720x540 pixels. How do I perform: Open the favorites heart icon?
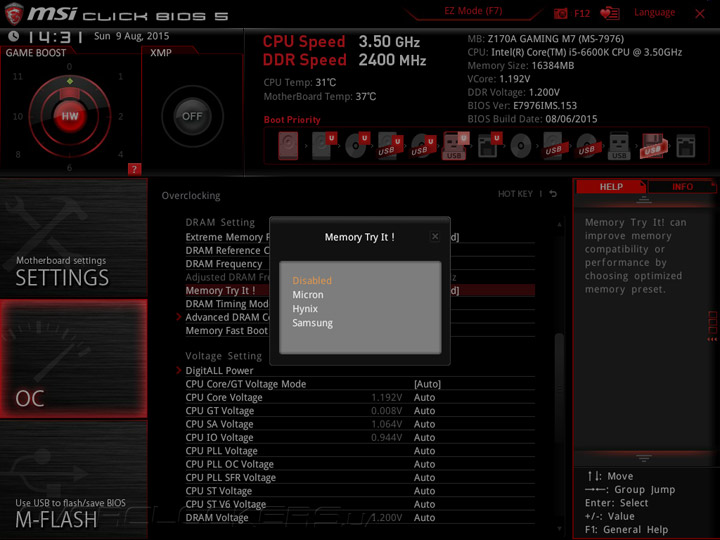610,13
